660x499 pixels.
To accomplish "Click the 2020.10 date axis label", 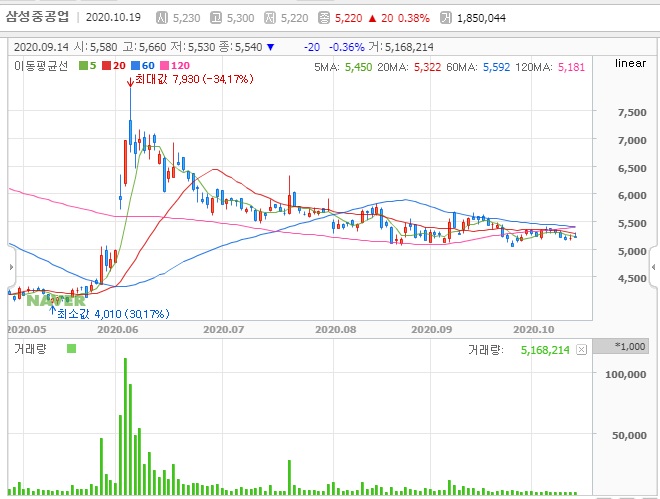I will coord(533,329).
